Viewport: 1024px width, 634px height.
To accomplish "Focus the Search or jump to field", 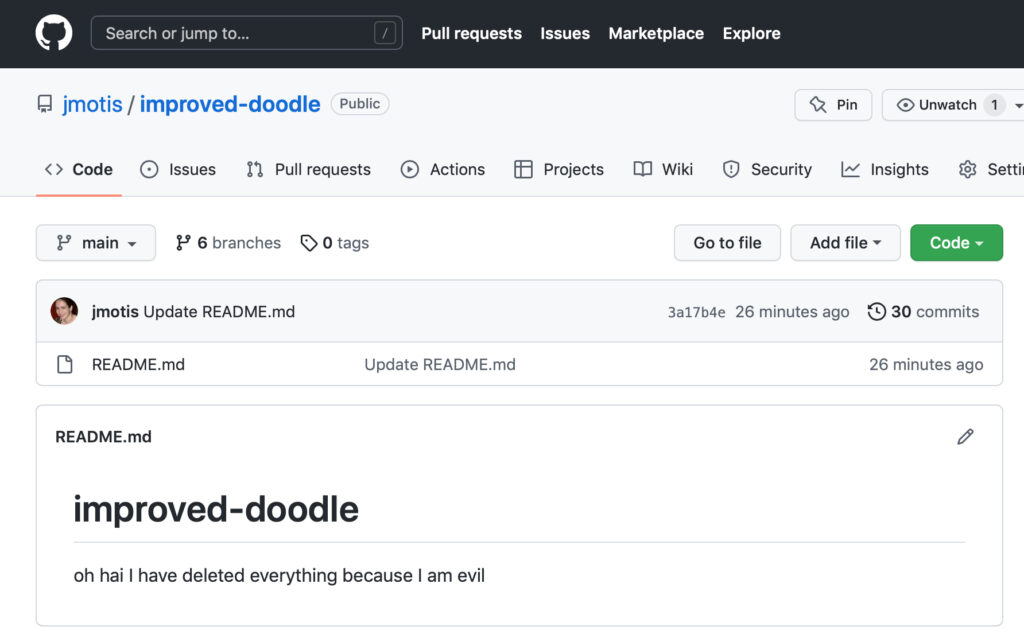I will click(x=246, y=33).
